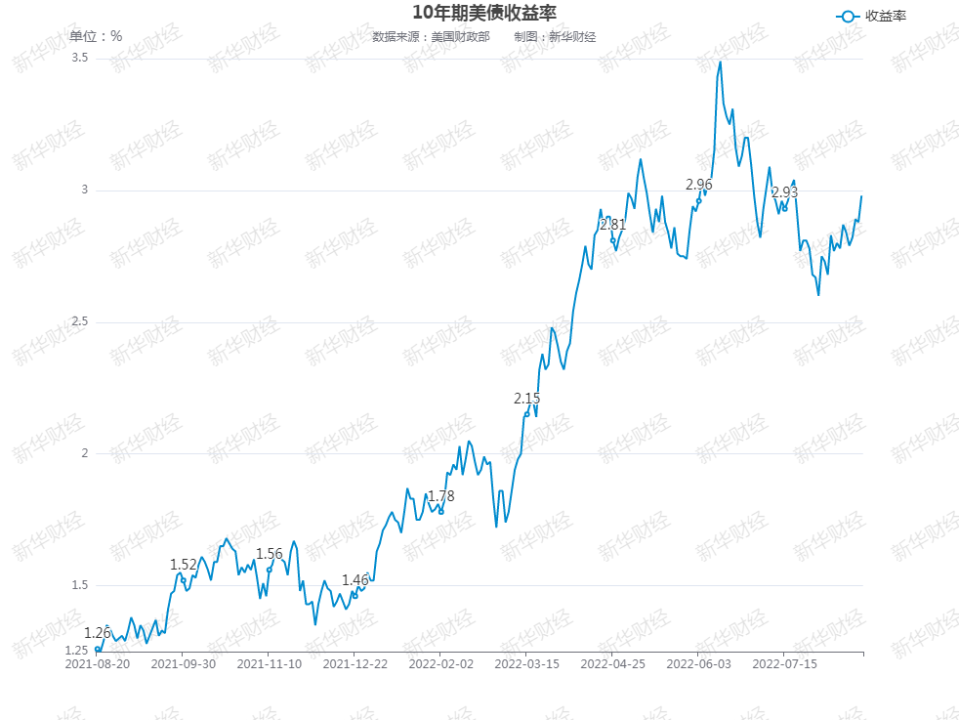959x720 pixels.
Task: Click the 2021-12-22 x-axis date label
Action: (x=355, y=662)
